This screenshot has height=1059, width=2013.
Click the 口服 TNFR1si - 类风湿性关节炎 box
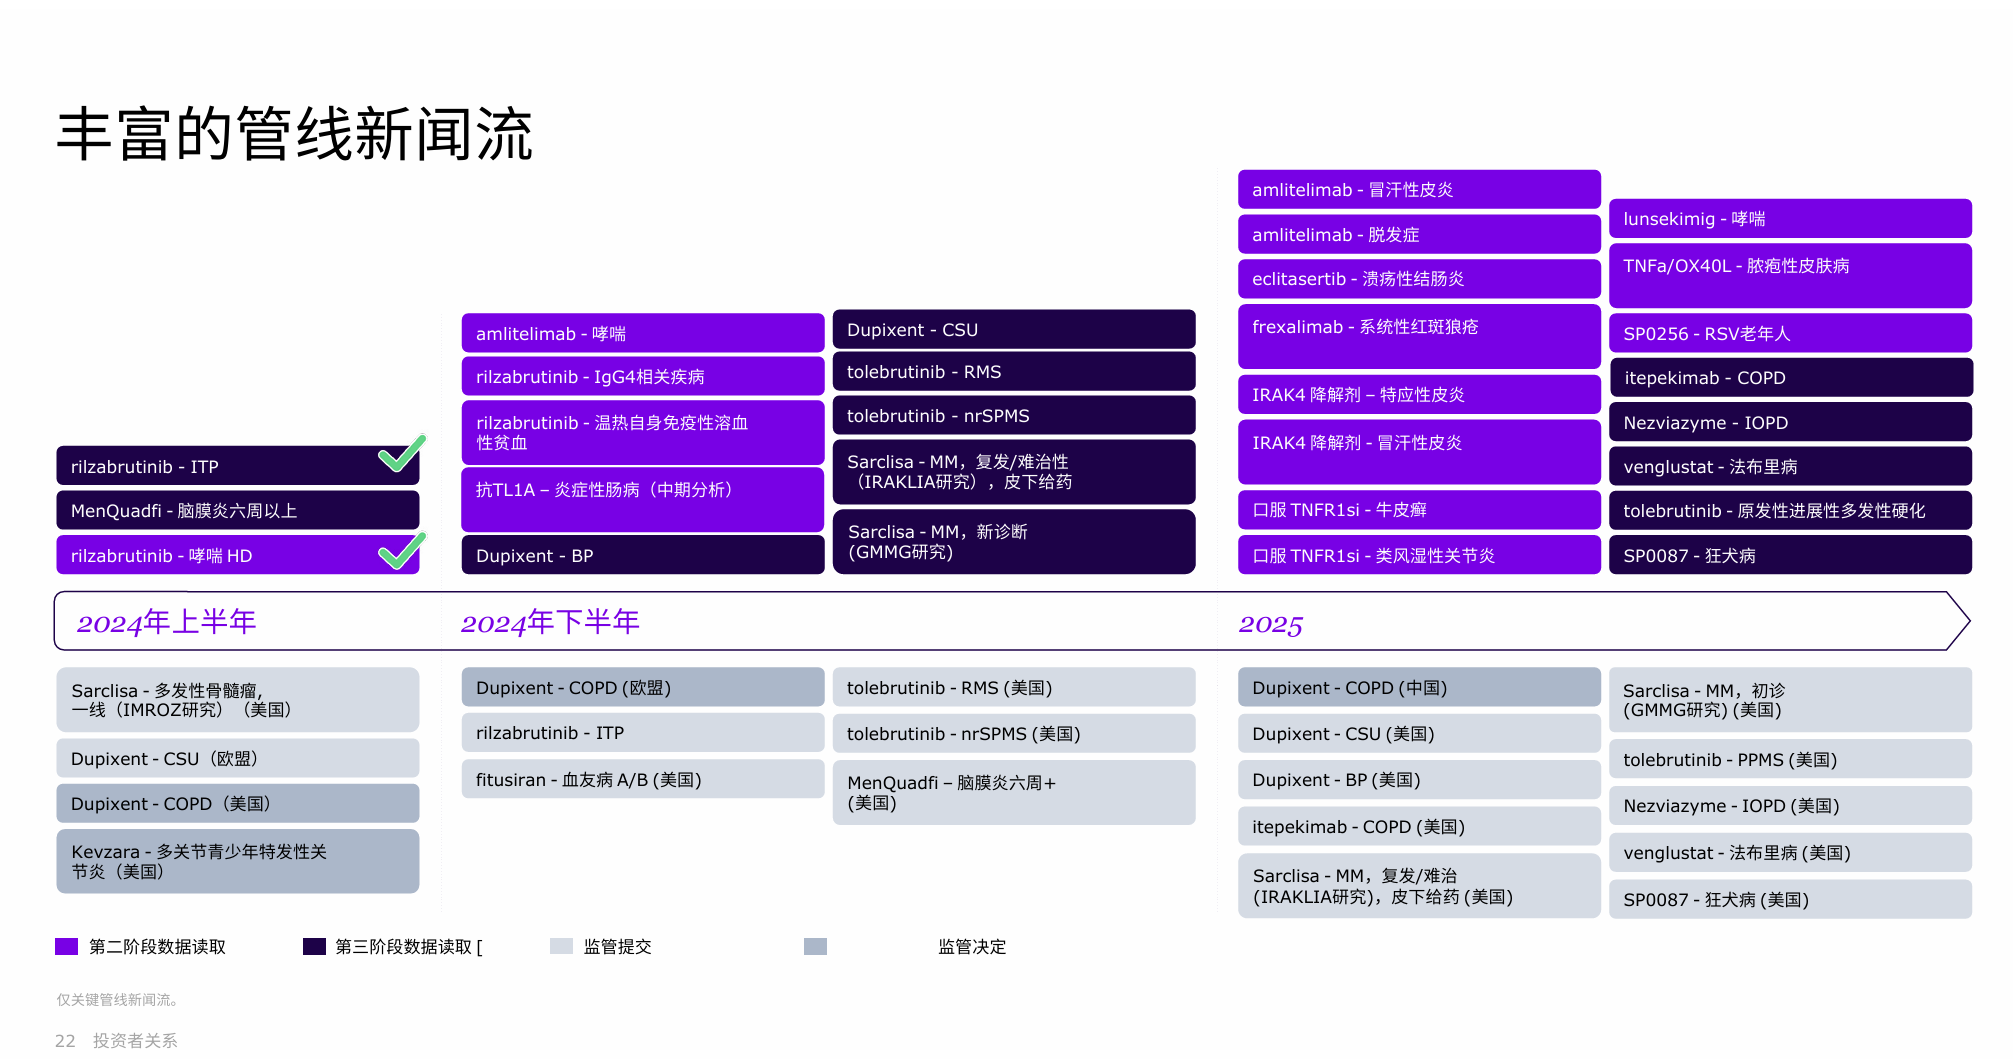click(x=1419, y=555)
